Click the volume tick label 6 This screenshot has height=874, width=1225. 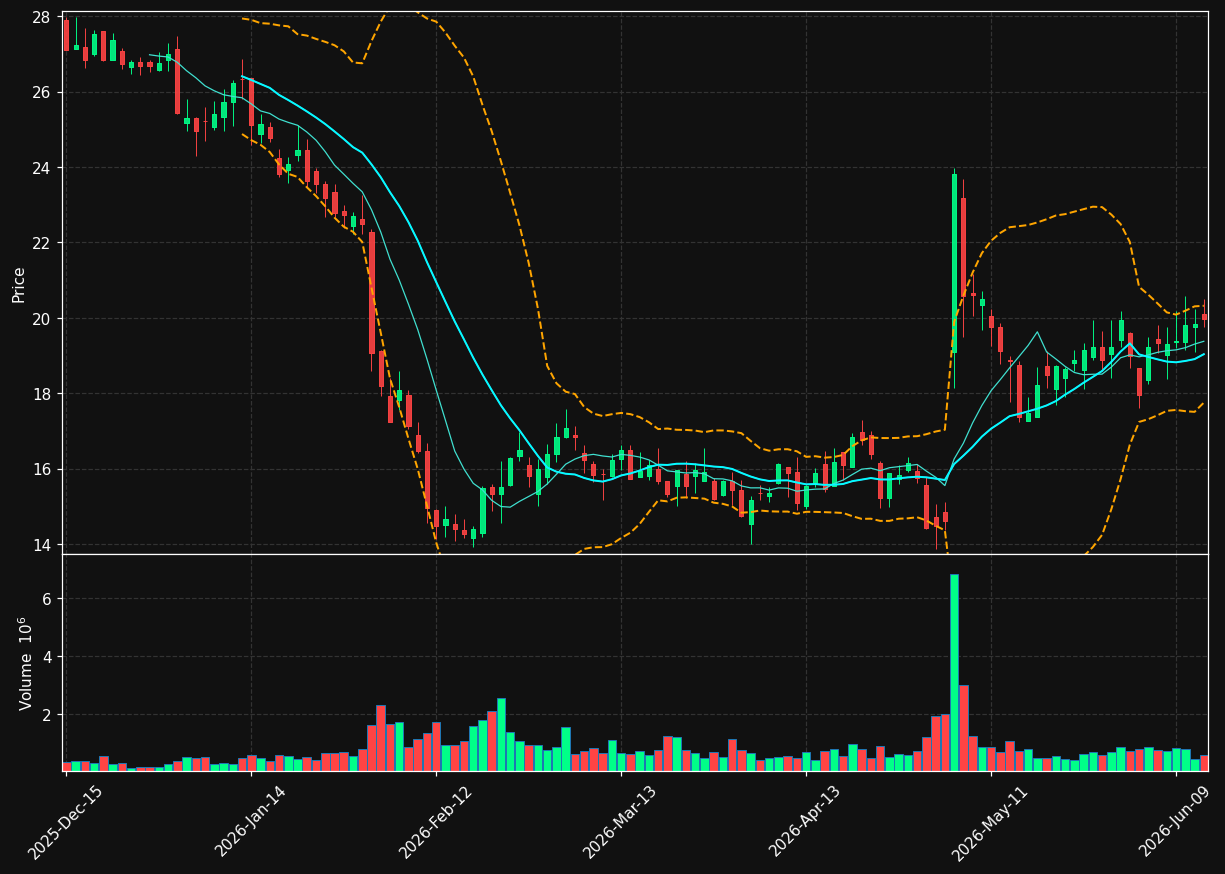click(x=47, y=599)
